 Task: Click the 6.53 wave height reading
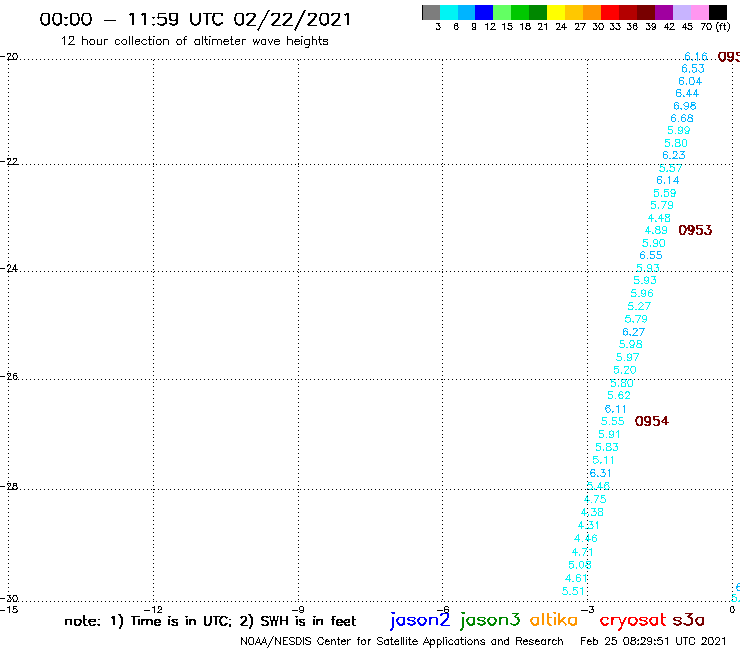(x=693, y=69)
